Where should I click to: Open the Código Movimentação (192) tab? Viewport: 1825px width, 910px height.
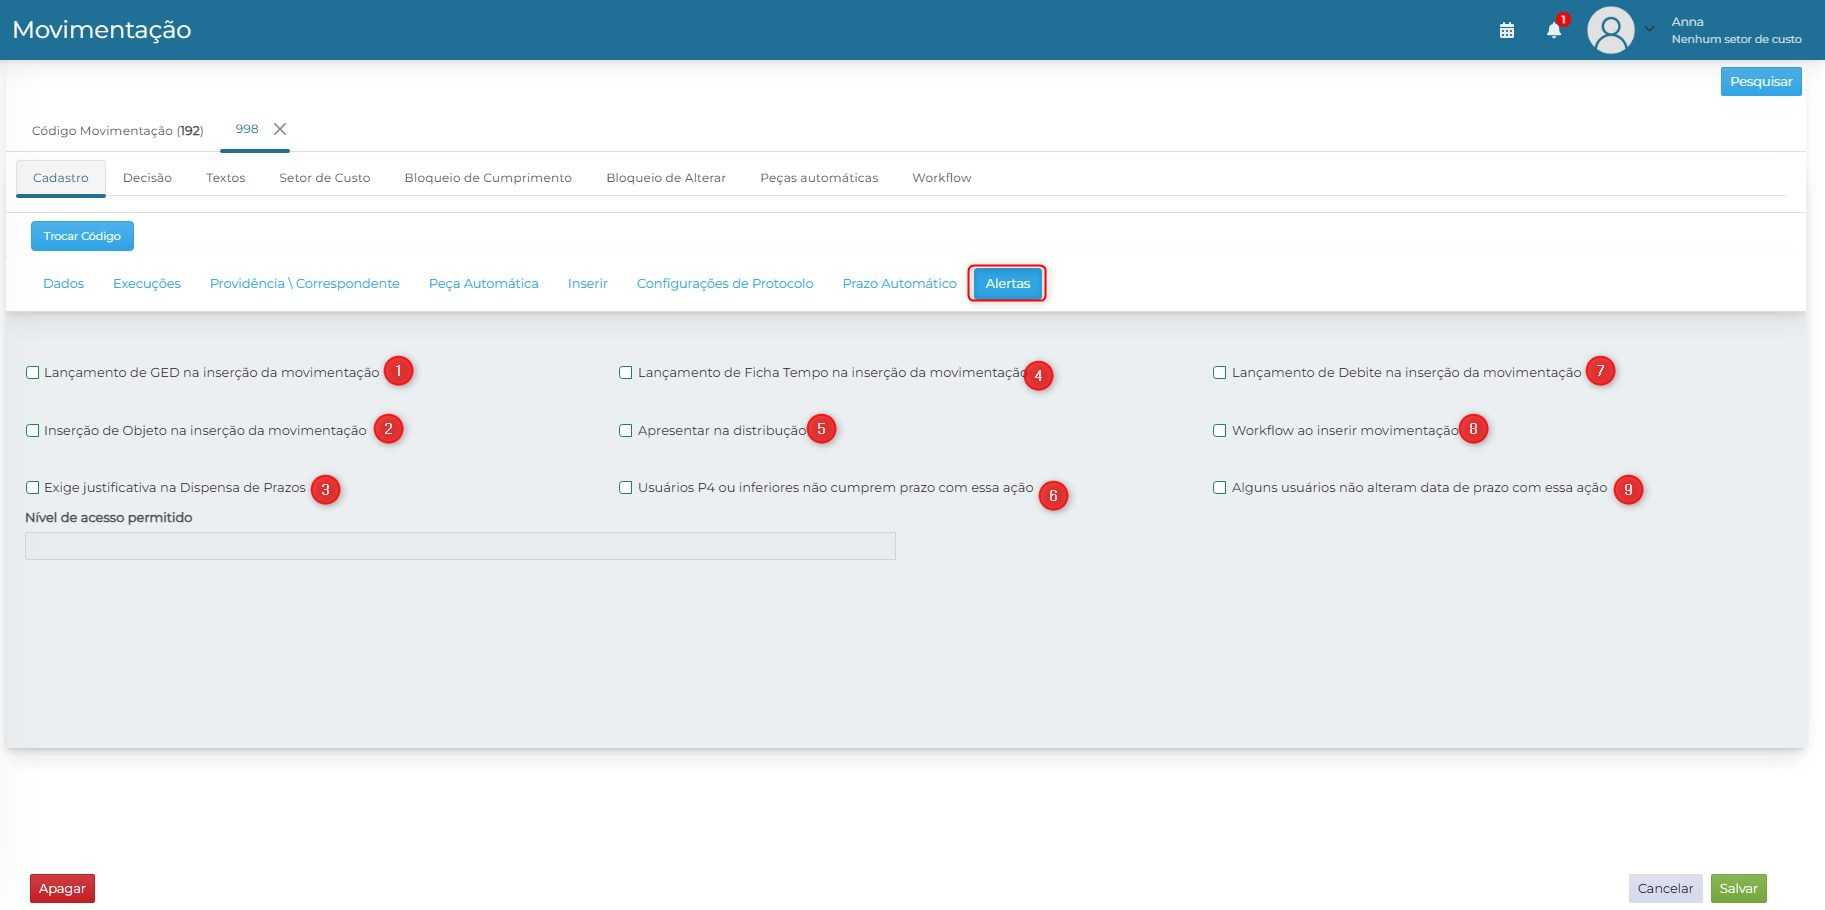(x=117, y=130)
